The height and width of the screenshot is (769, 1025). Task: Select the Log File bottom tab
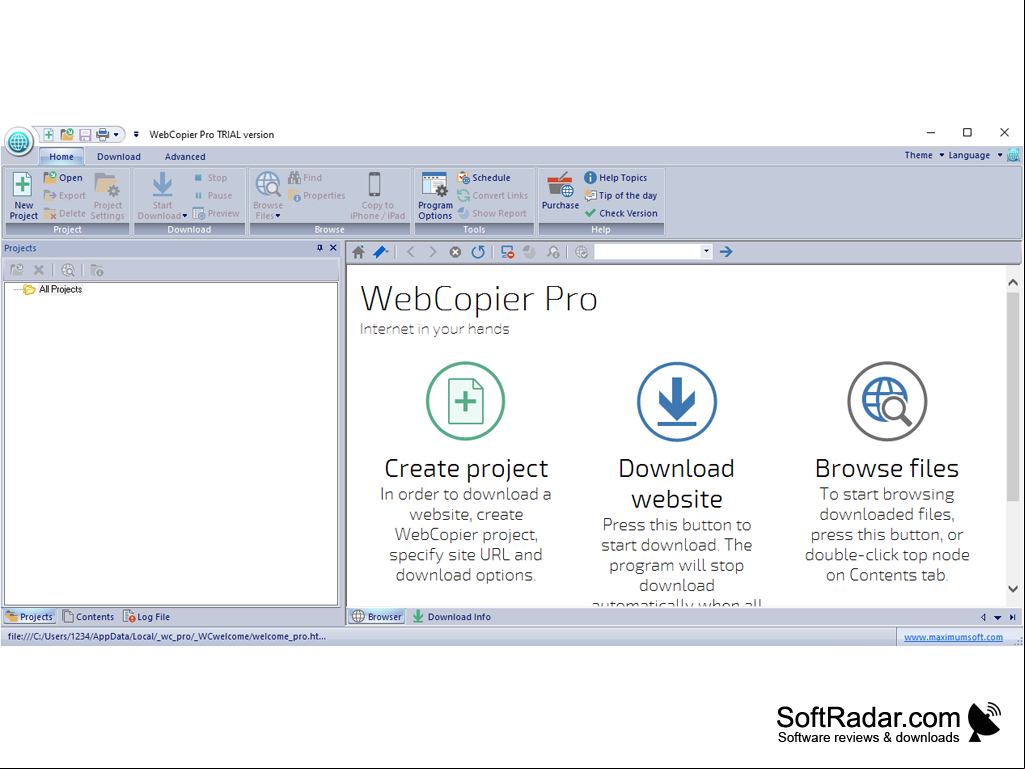click(x=146, y=617)
